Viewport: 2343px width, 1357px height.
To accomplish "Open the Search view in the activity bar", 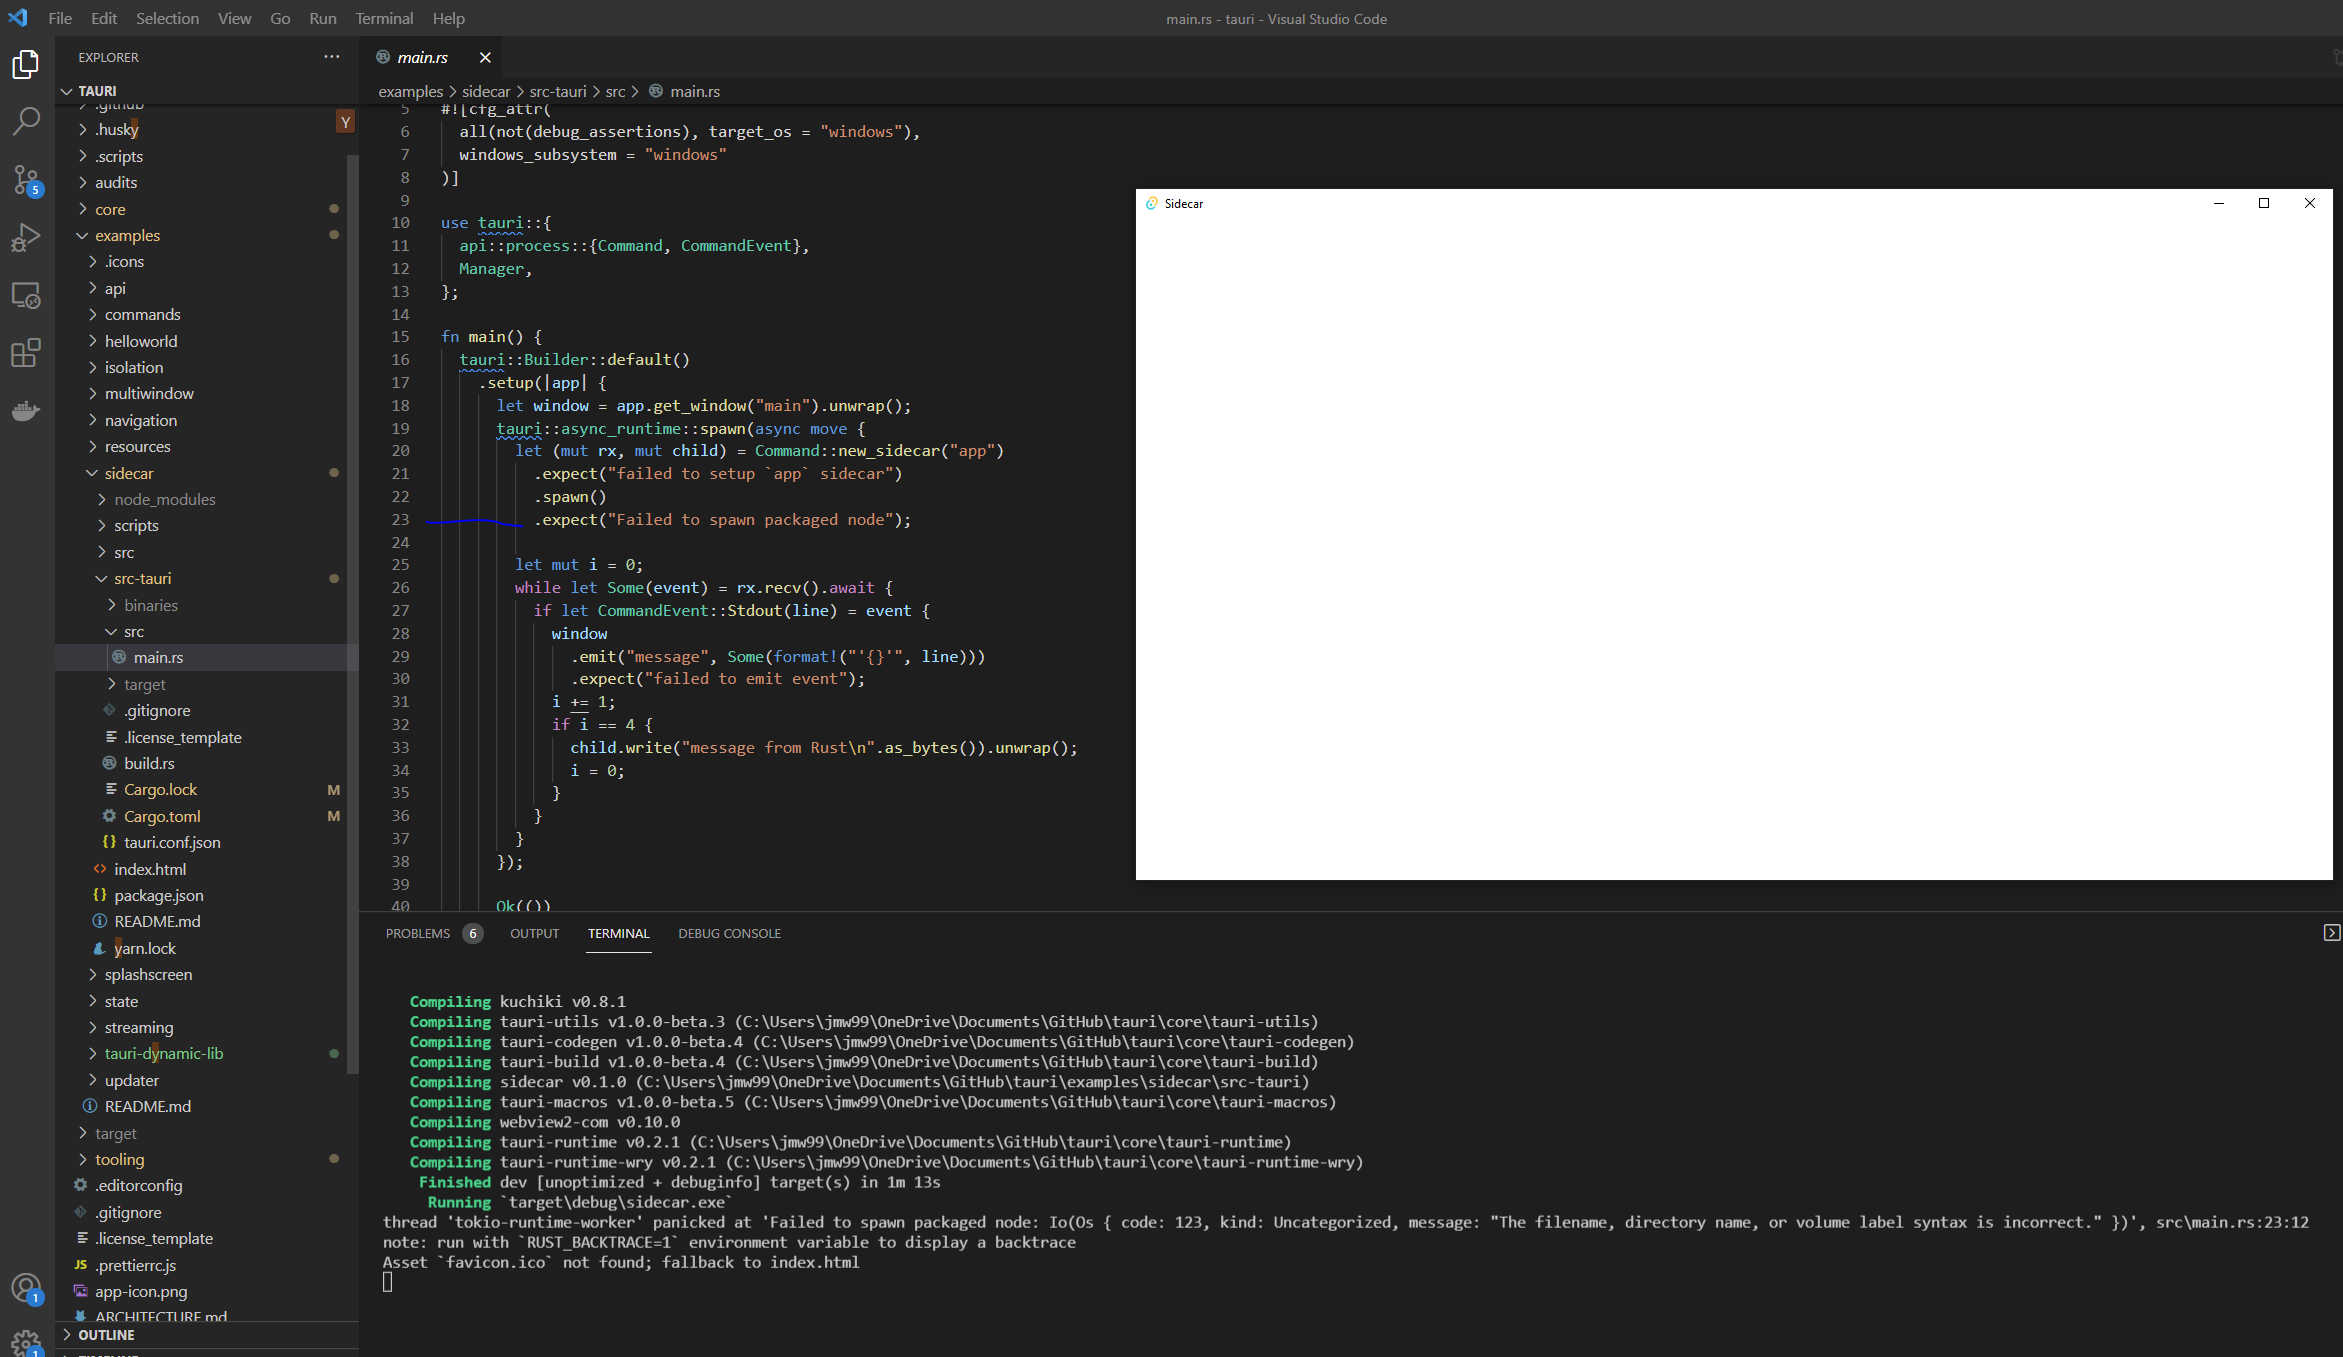I will point(25,120).
